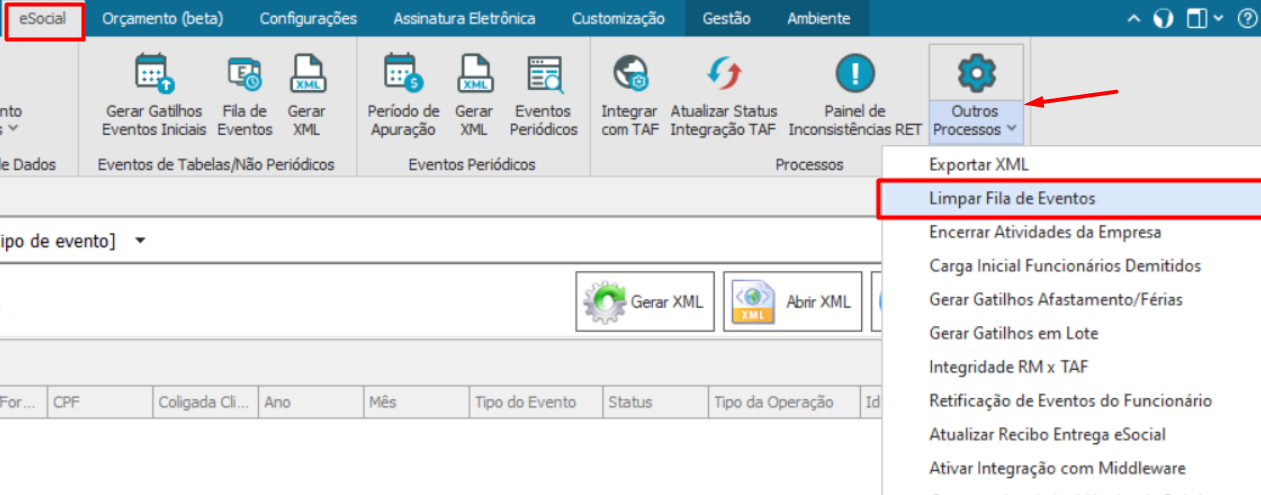This screenshot has height=495, width=1261.
Task: Click Atualizar Status Integração TAF
Action: [724, 95]
